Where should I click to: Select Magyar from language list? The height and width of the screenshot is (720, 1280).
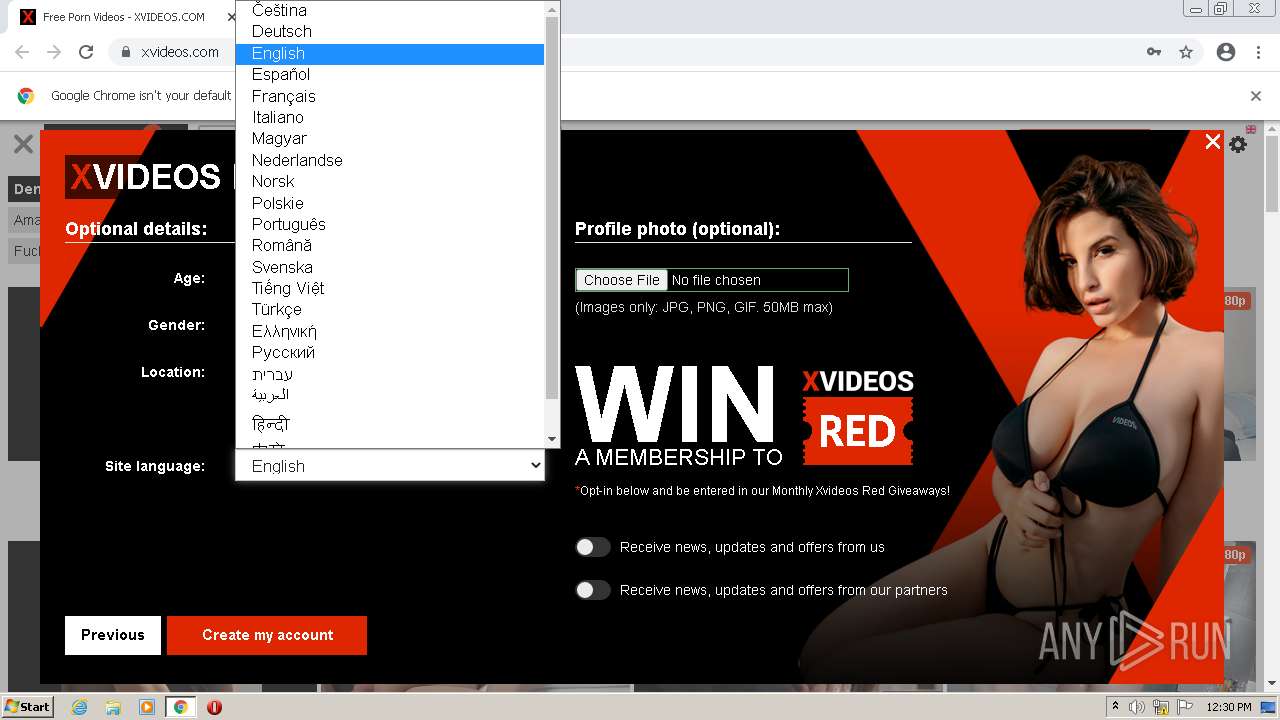point(390,139)
